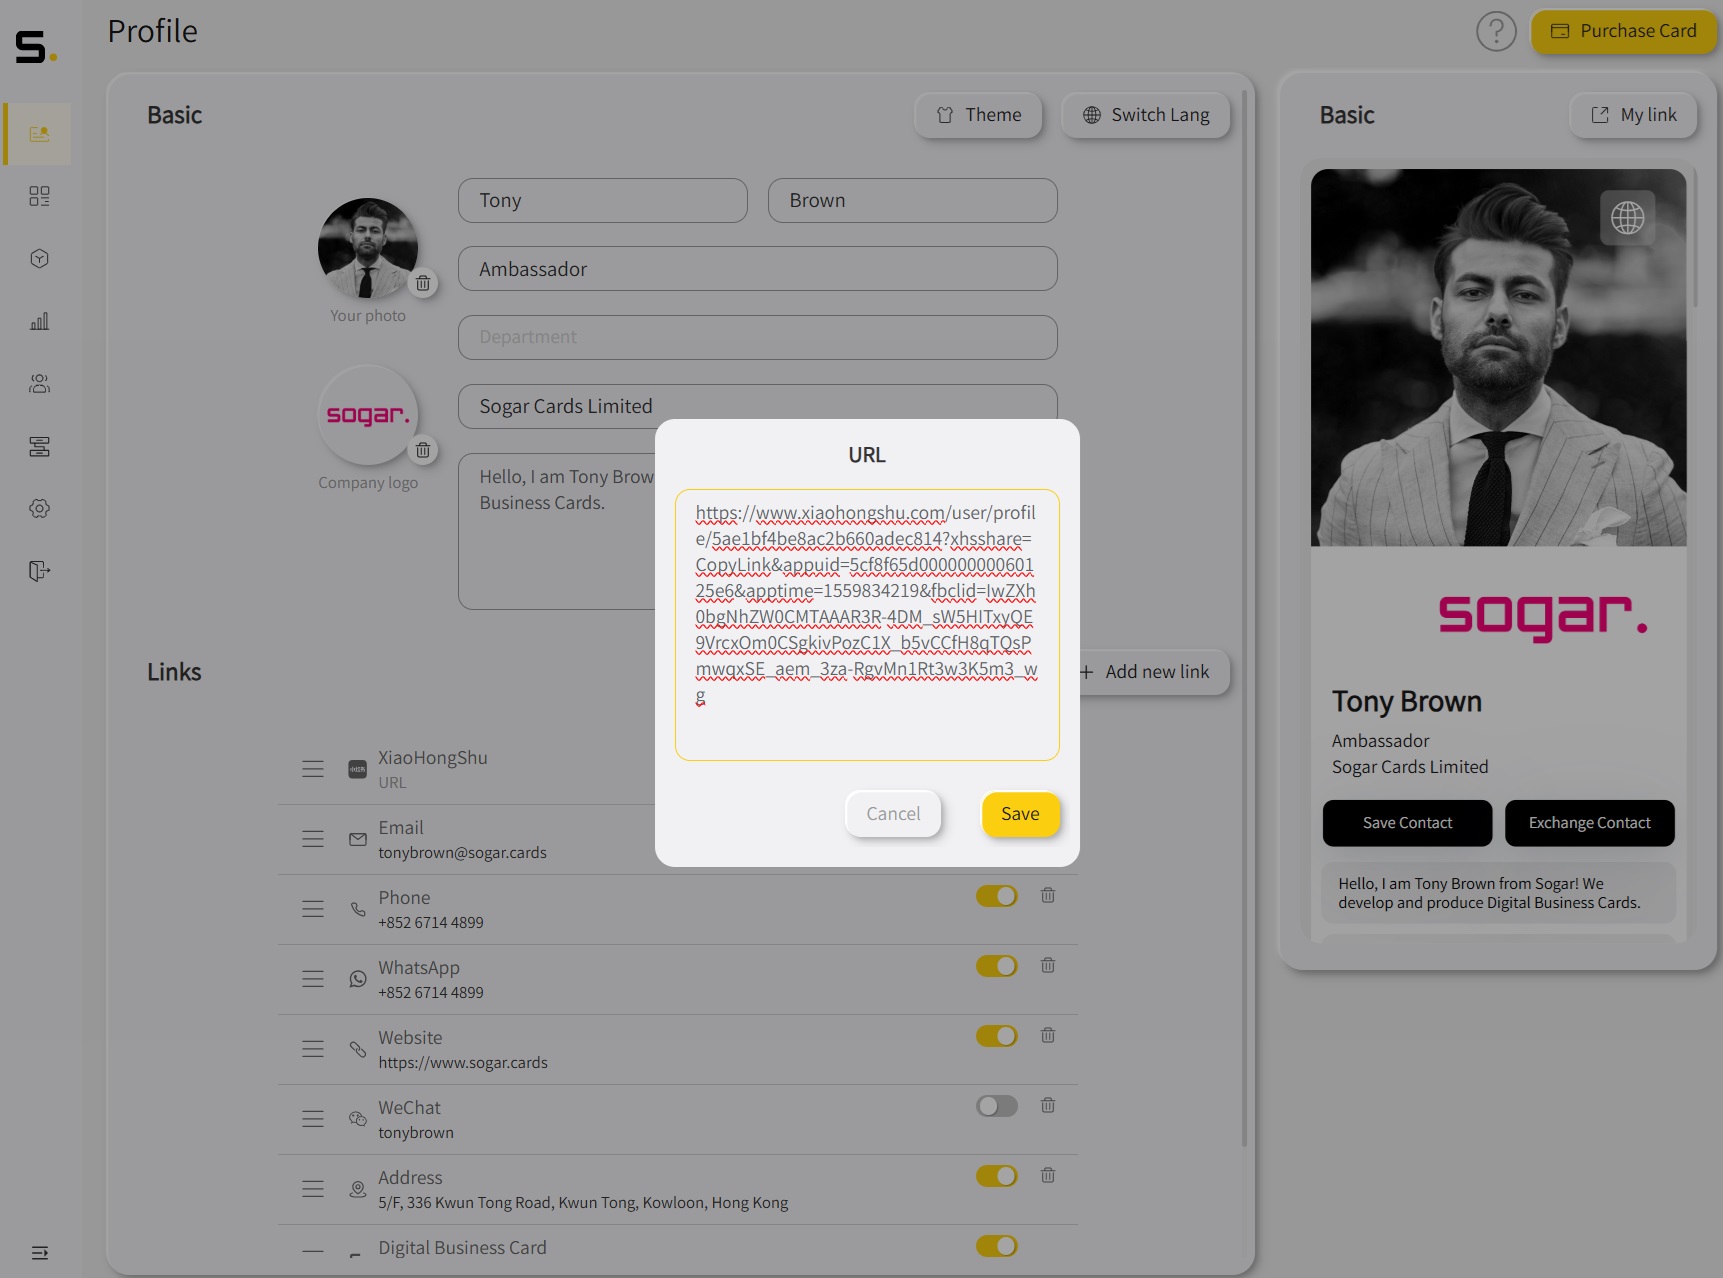Open the product cube icon in sidebar
The width and height of the screenshot is (1723, 1278).
pos(39,259)
